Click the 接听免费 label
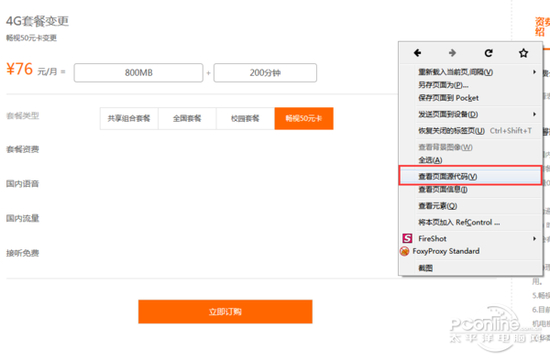 click(22, 253)
